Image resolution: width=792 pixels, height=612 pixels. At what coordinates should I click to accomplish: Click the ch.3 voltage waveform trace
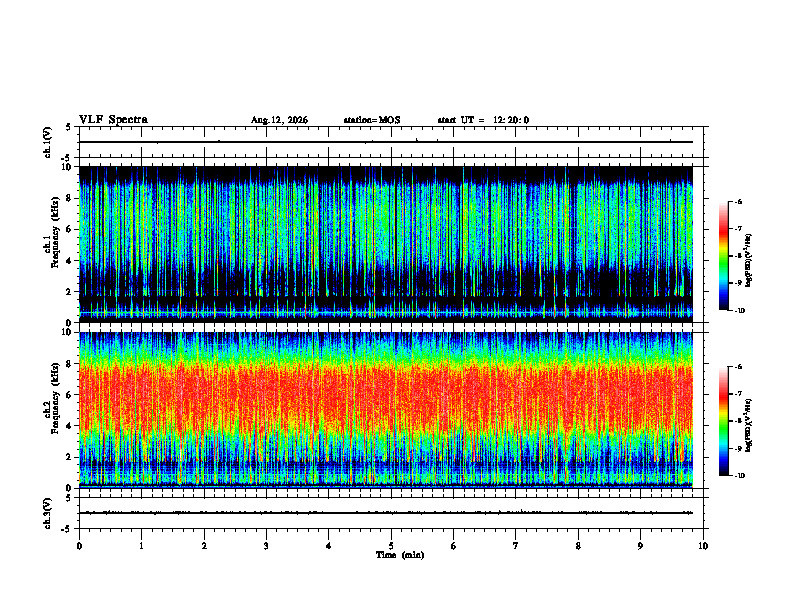[x=386, y=513]
